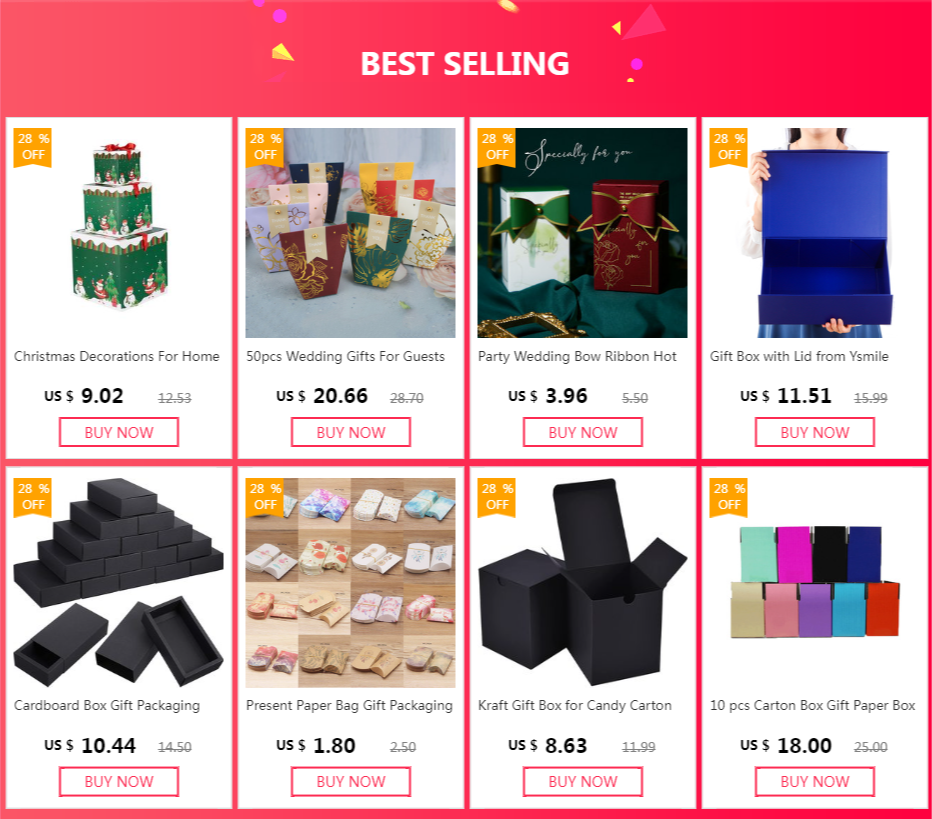Open the Gift Box with Lid from Ysmile title
The height and width of the screenshot is (819, 932).
click(799, 357)
